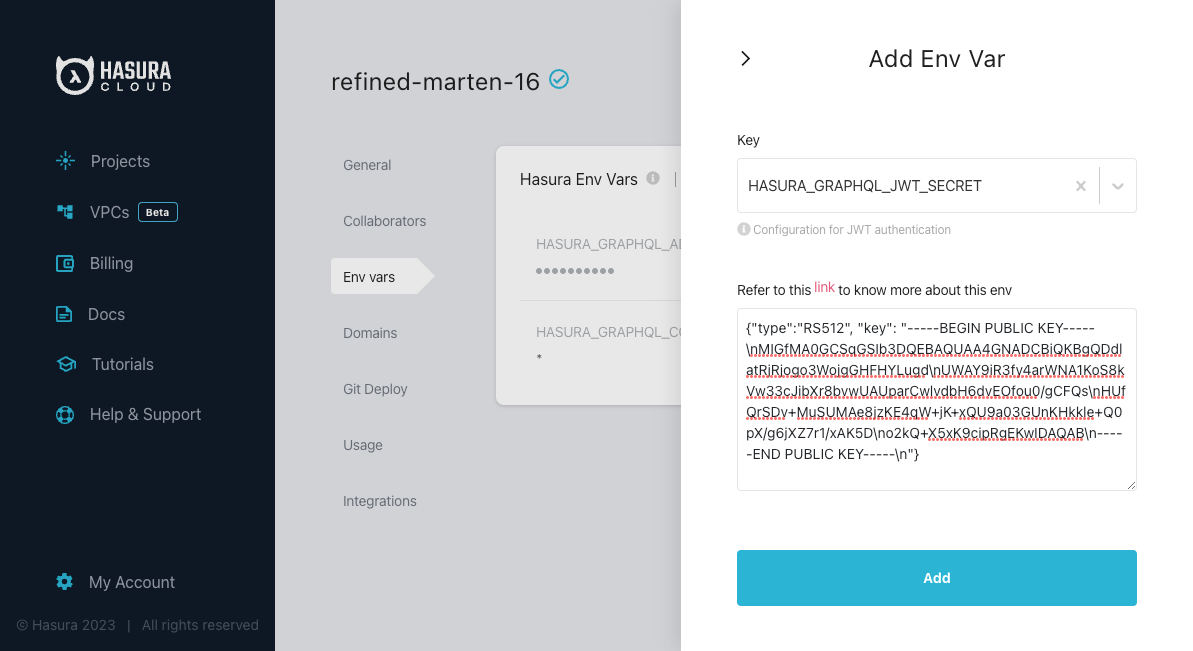Click the Add button to save

pos(936,577)
